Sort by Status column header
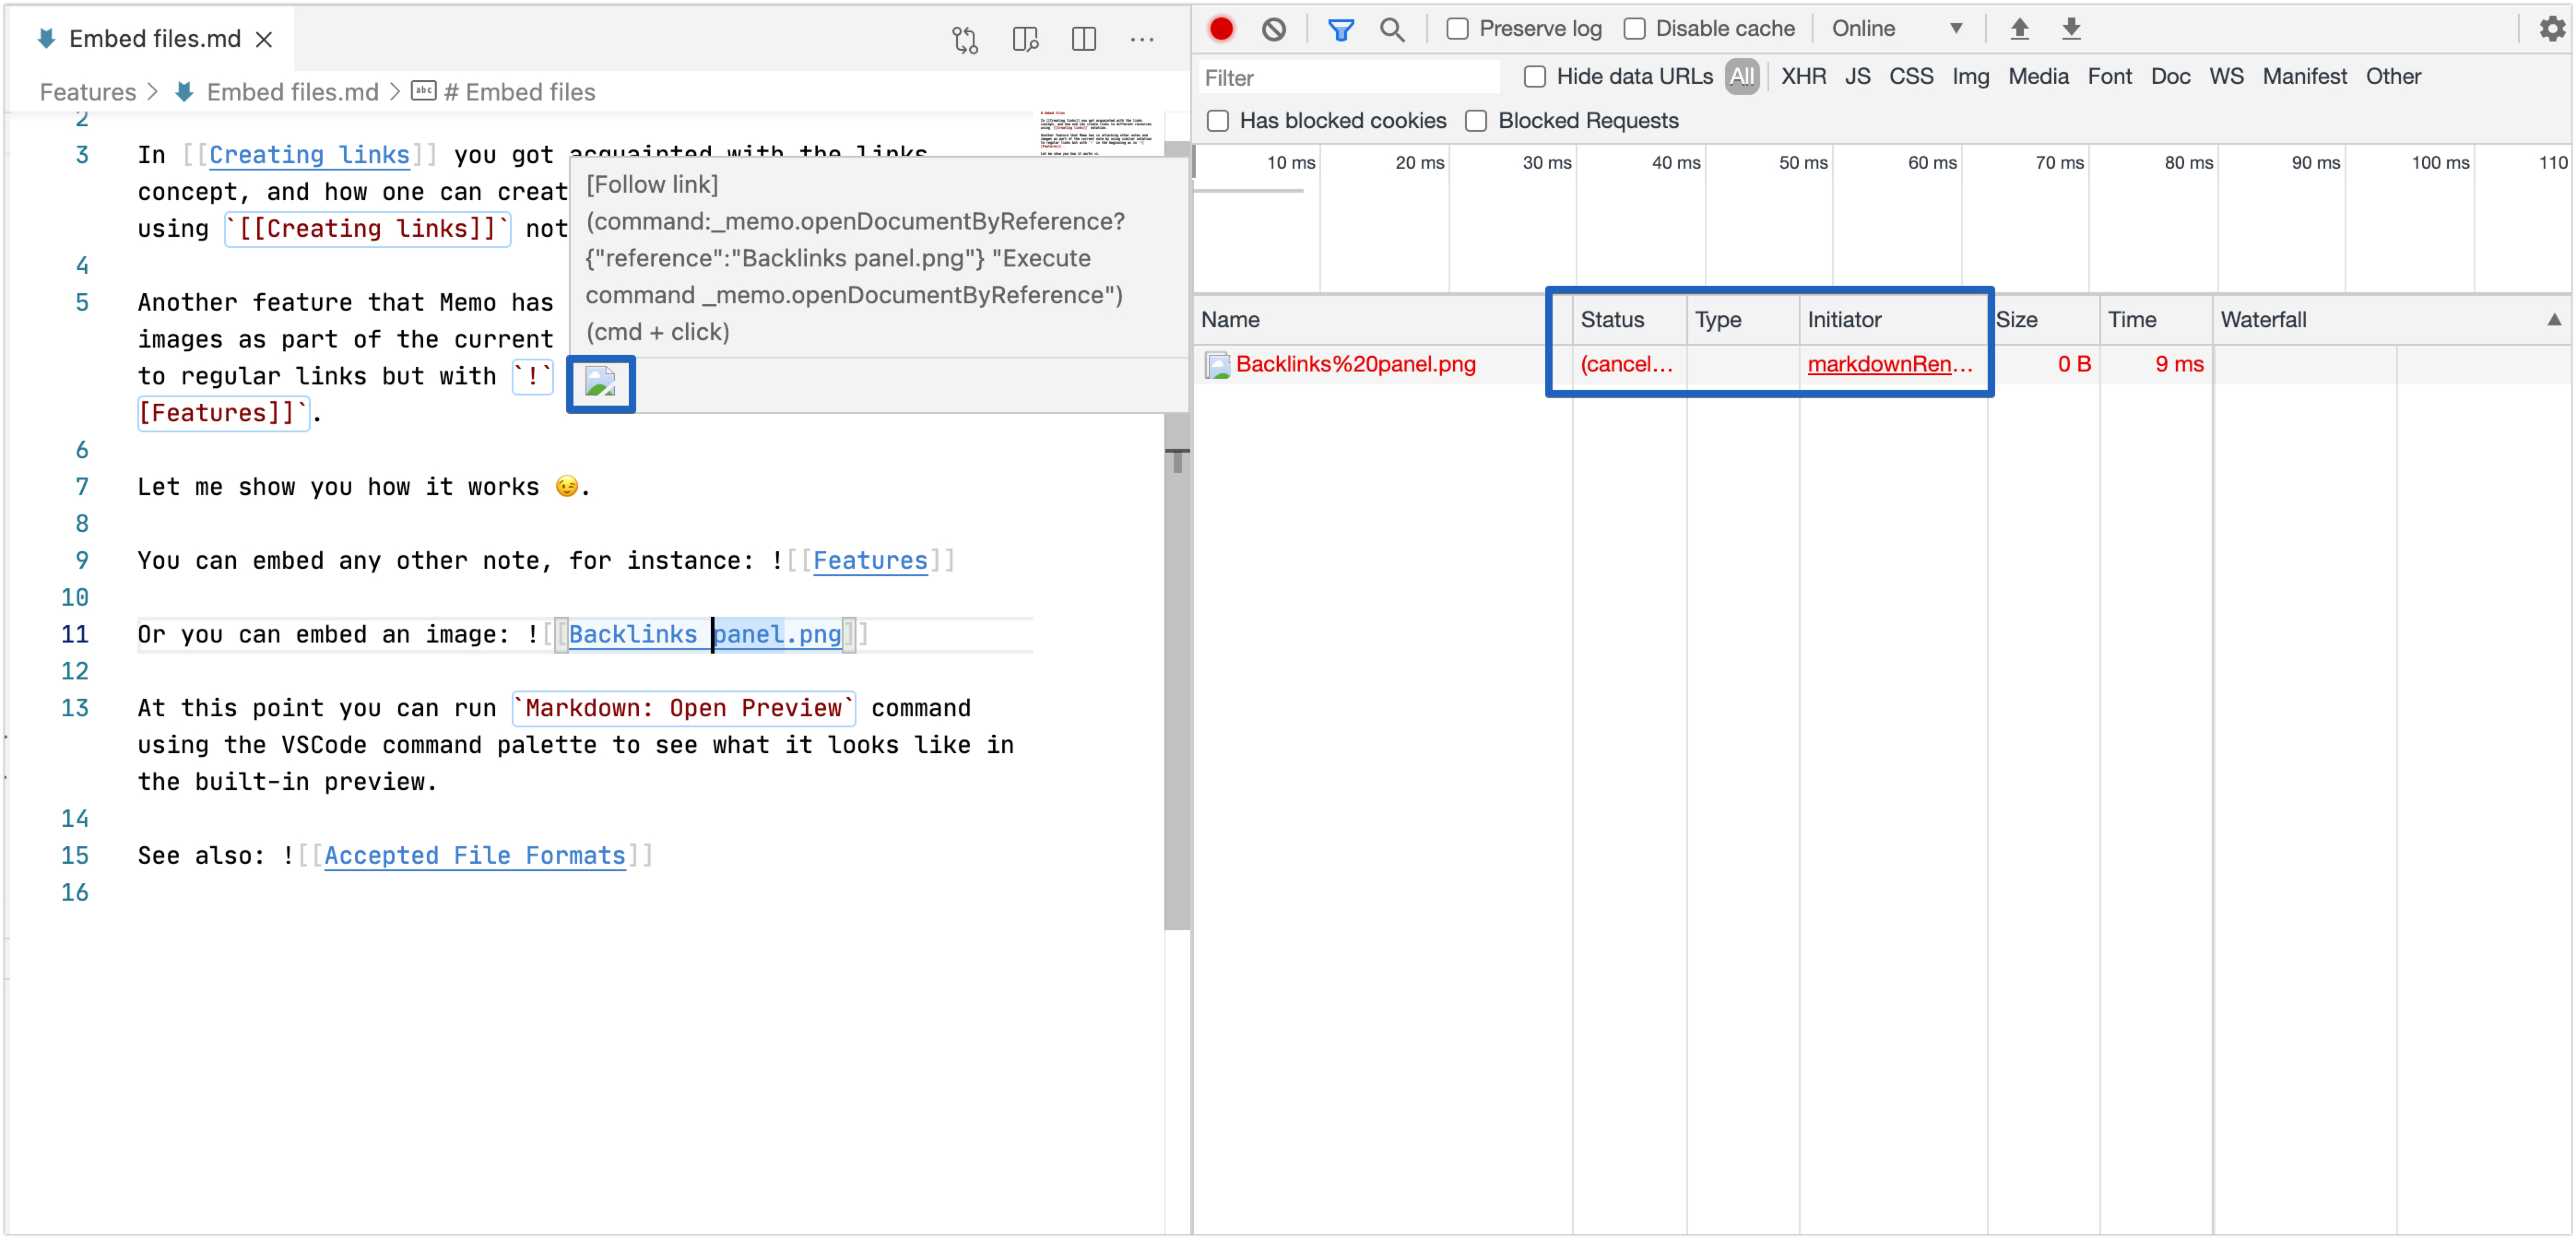Screen dimensions: 2576x1239 pyautogui.click(x=1630, y=320)
